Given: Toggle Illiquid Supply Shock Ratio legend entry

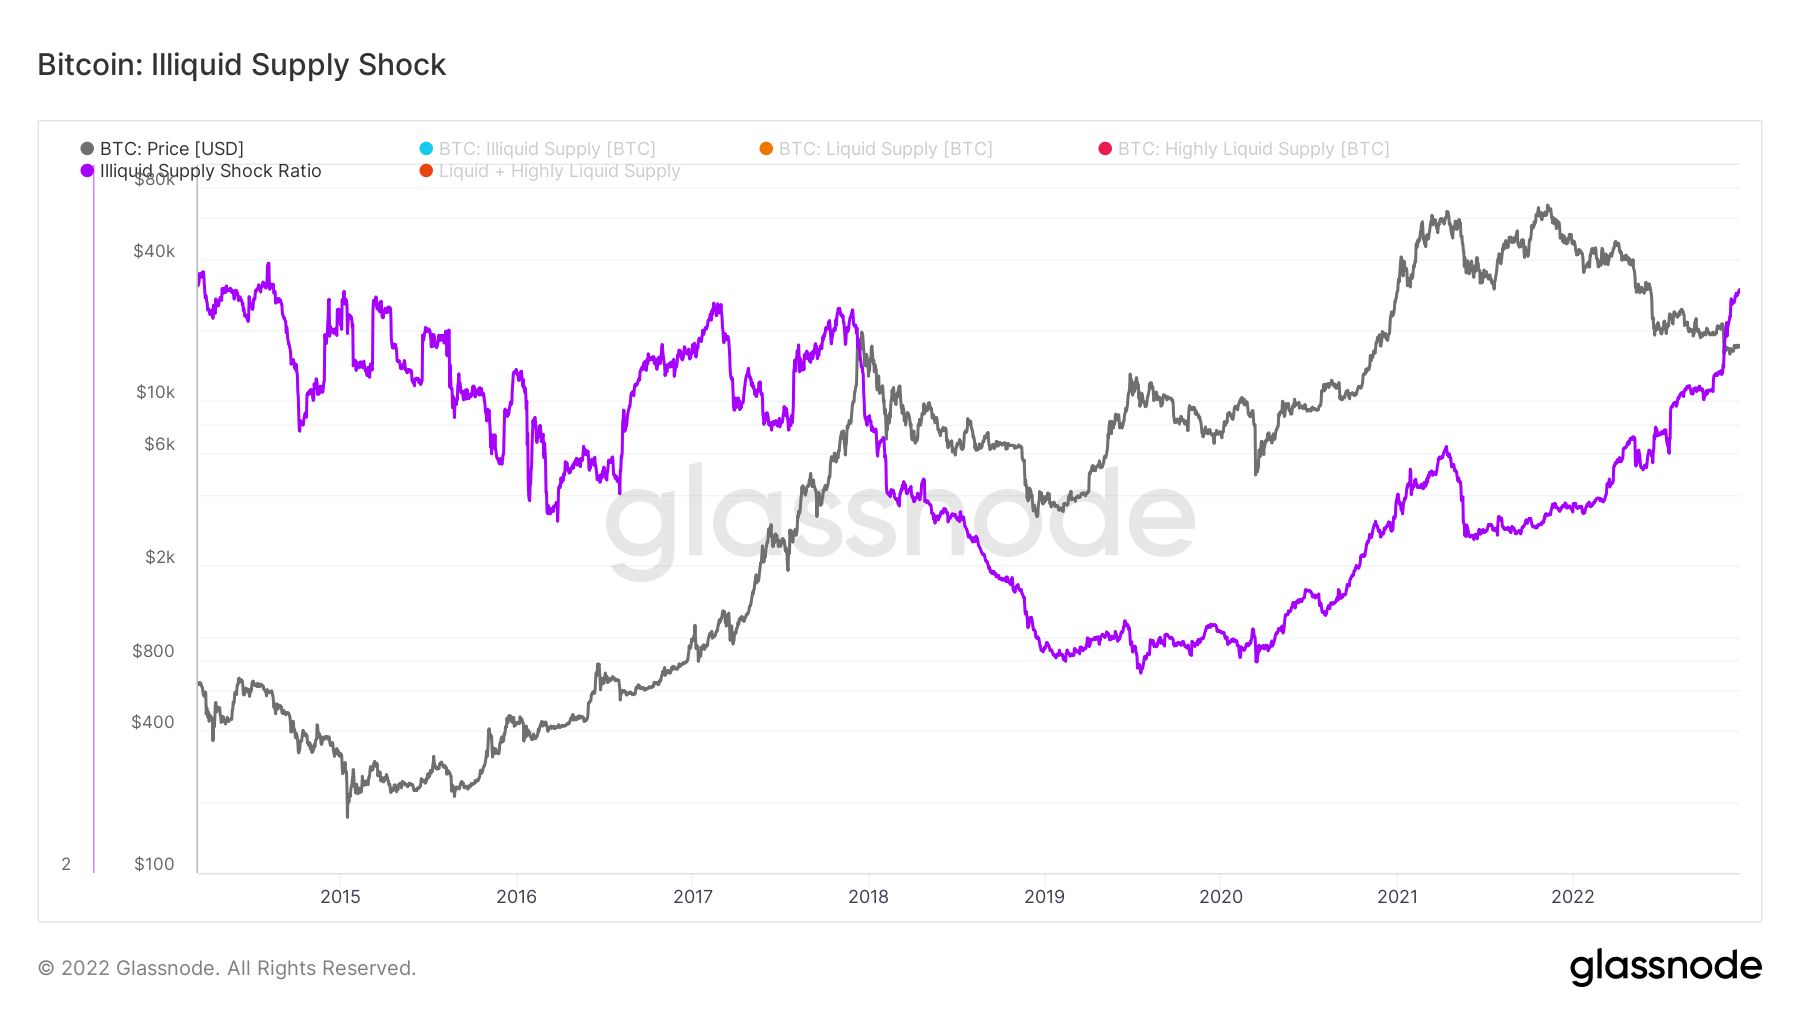Looking at the screenshot, I should click(201, 171).
